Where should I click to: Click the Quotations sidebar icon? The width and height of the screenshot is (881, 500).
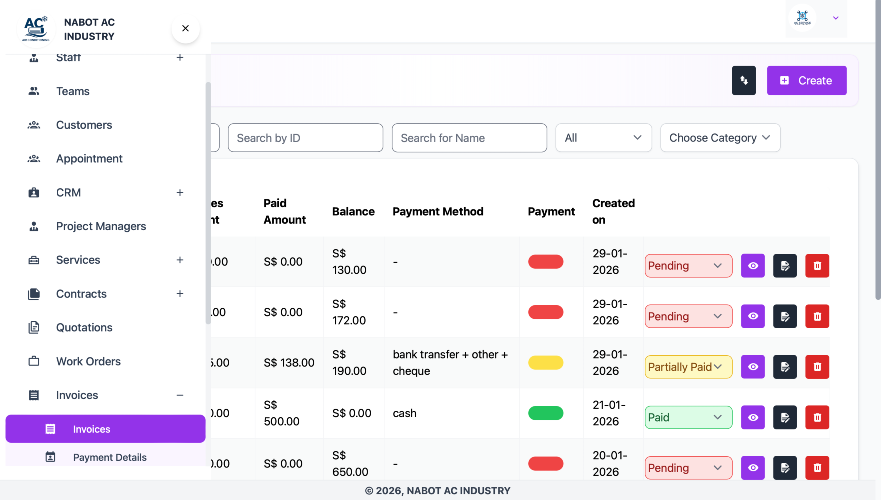click(x=34, y=327)
